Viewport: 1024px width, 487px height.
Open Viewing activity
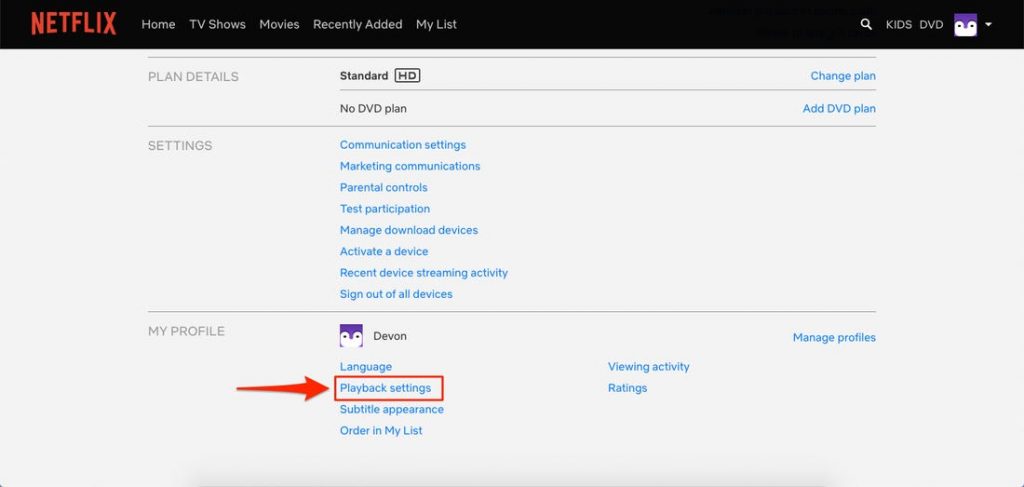click(x=648, y=367)
